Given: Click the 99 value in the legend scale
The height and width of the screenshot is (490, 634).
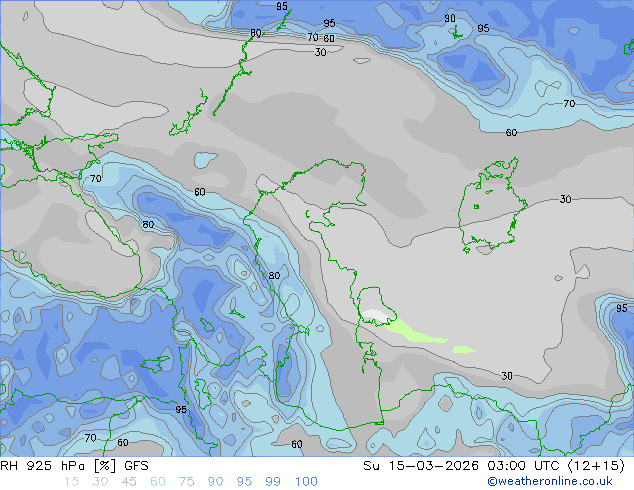Looking at the screenshot, I should tap(273, 482).
